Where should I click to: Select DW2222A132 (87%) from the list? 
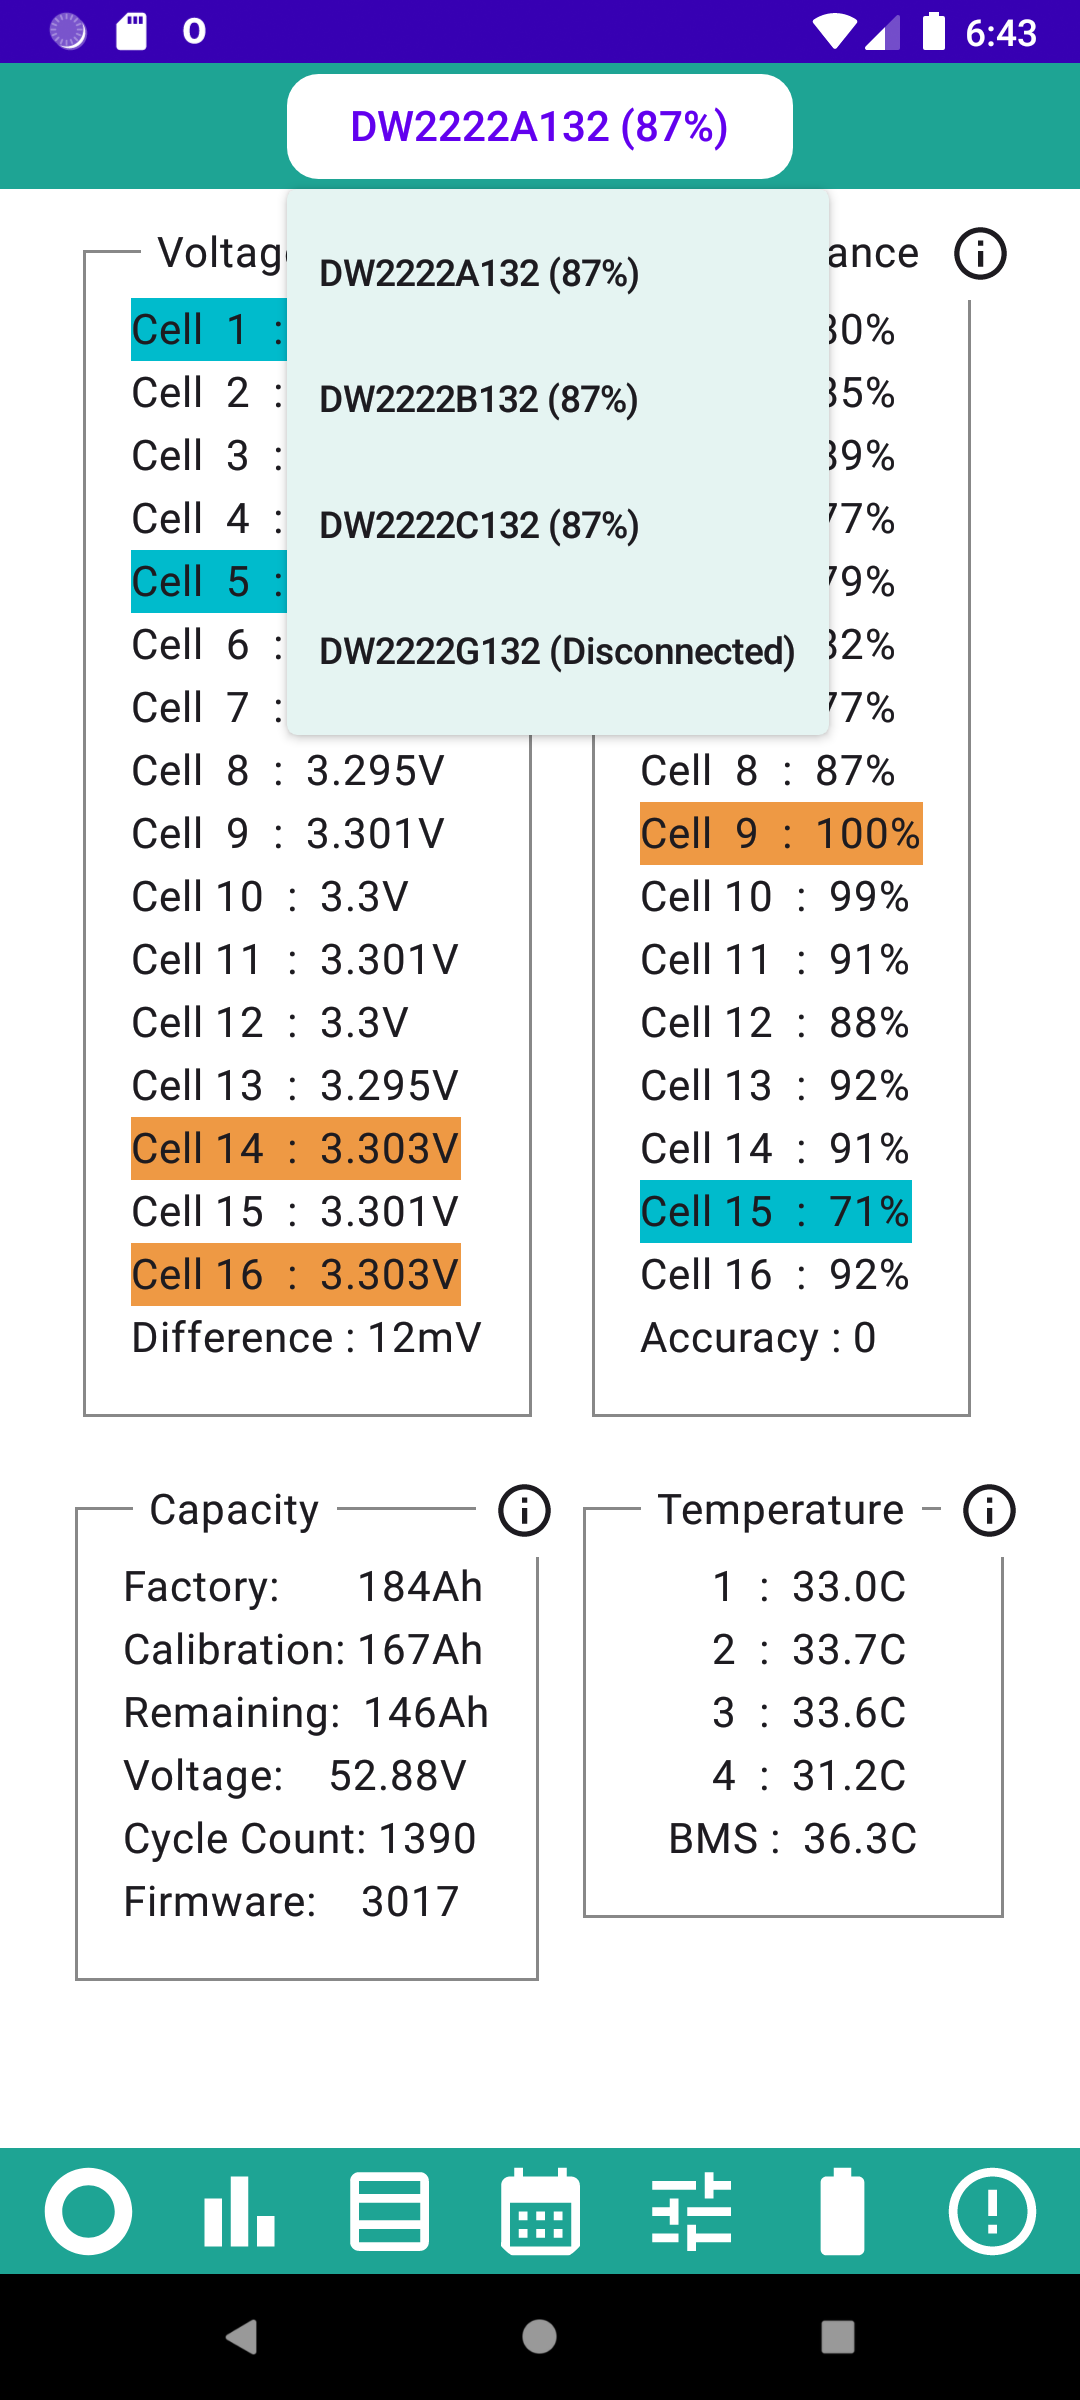click(x=558, y=273)
